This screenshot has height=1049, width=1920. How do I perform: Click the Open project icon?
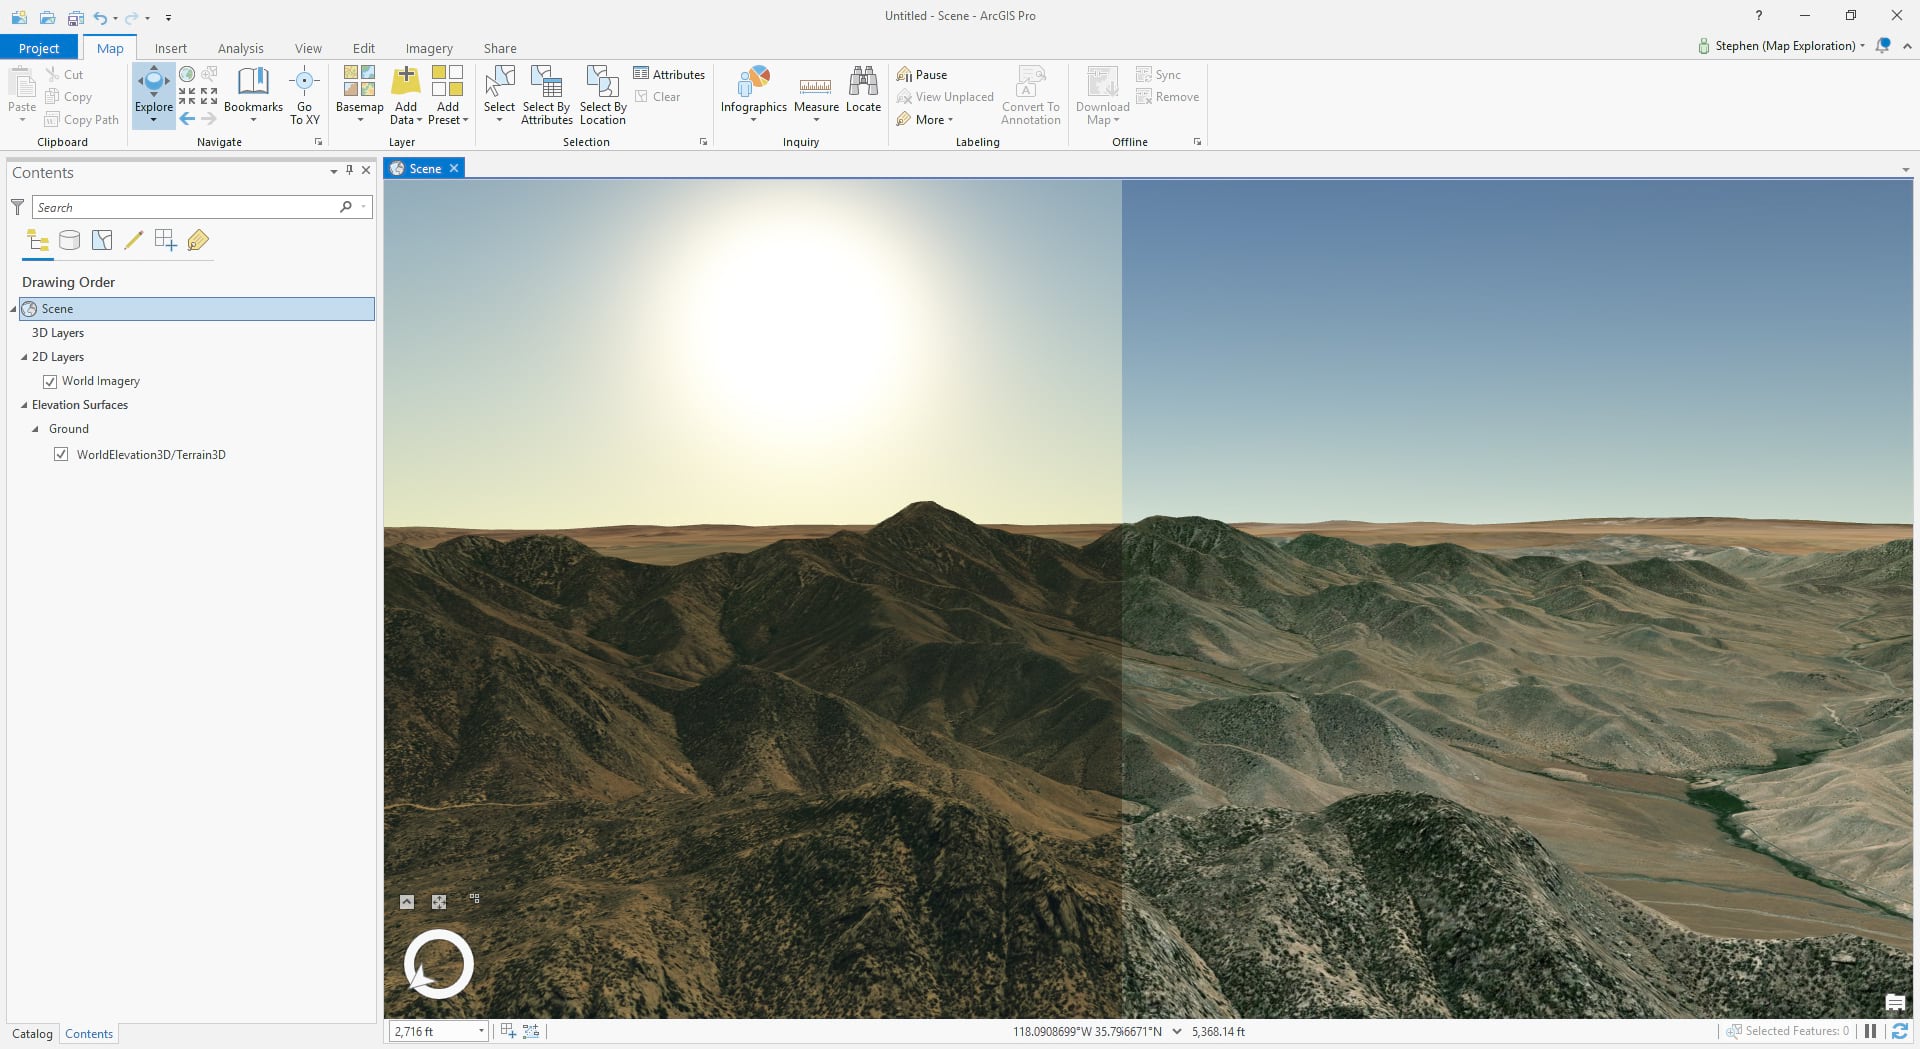coord(47,17)
